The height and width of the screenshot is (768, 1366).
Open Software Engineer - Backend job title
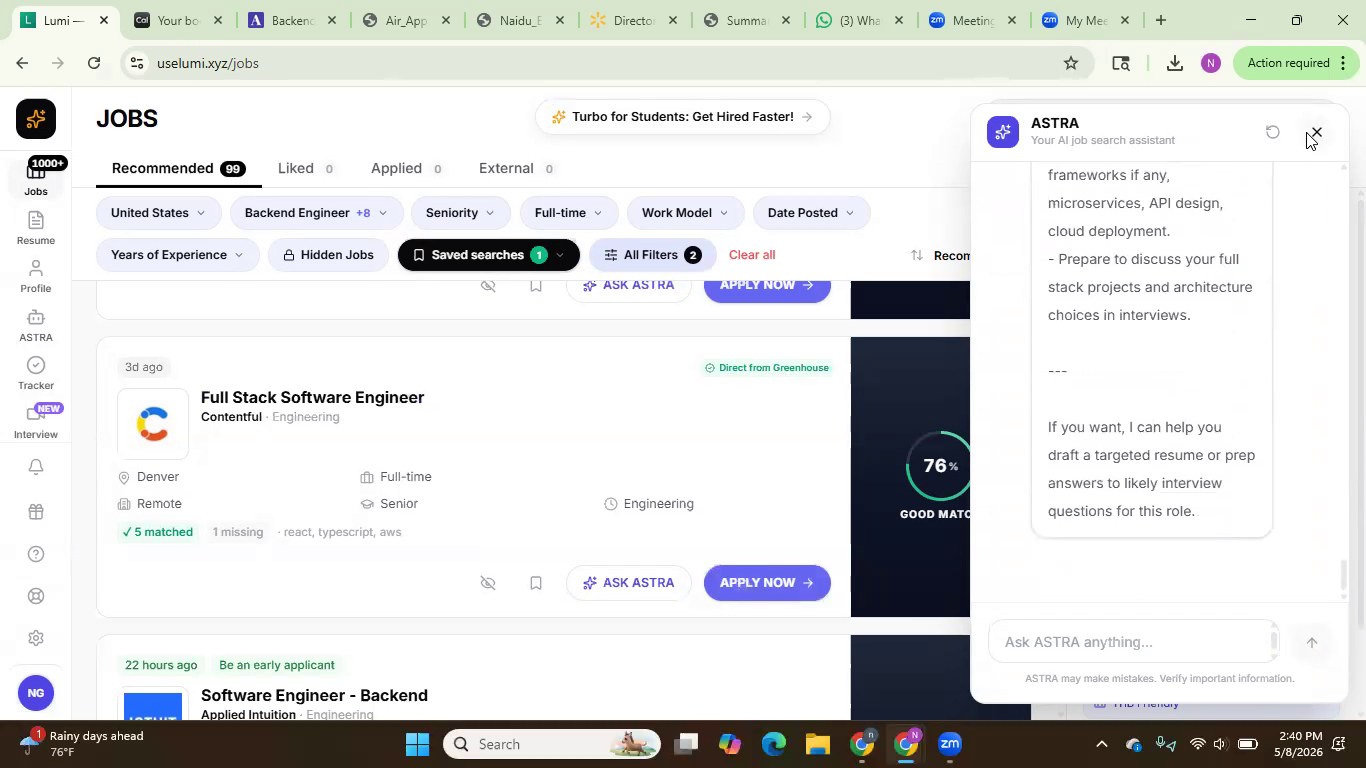(x=314, y=695)
